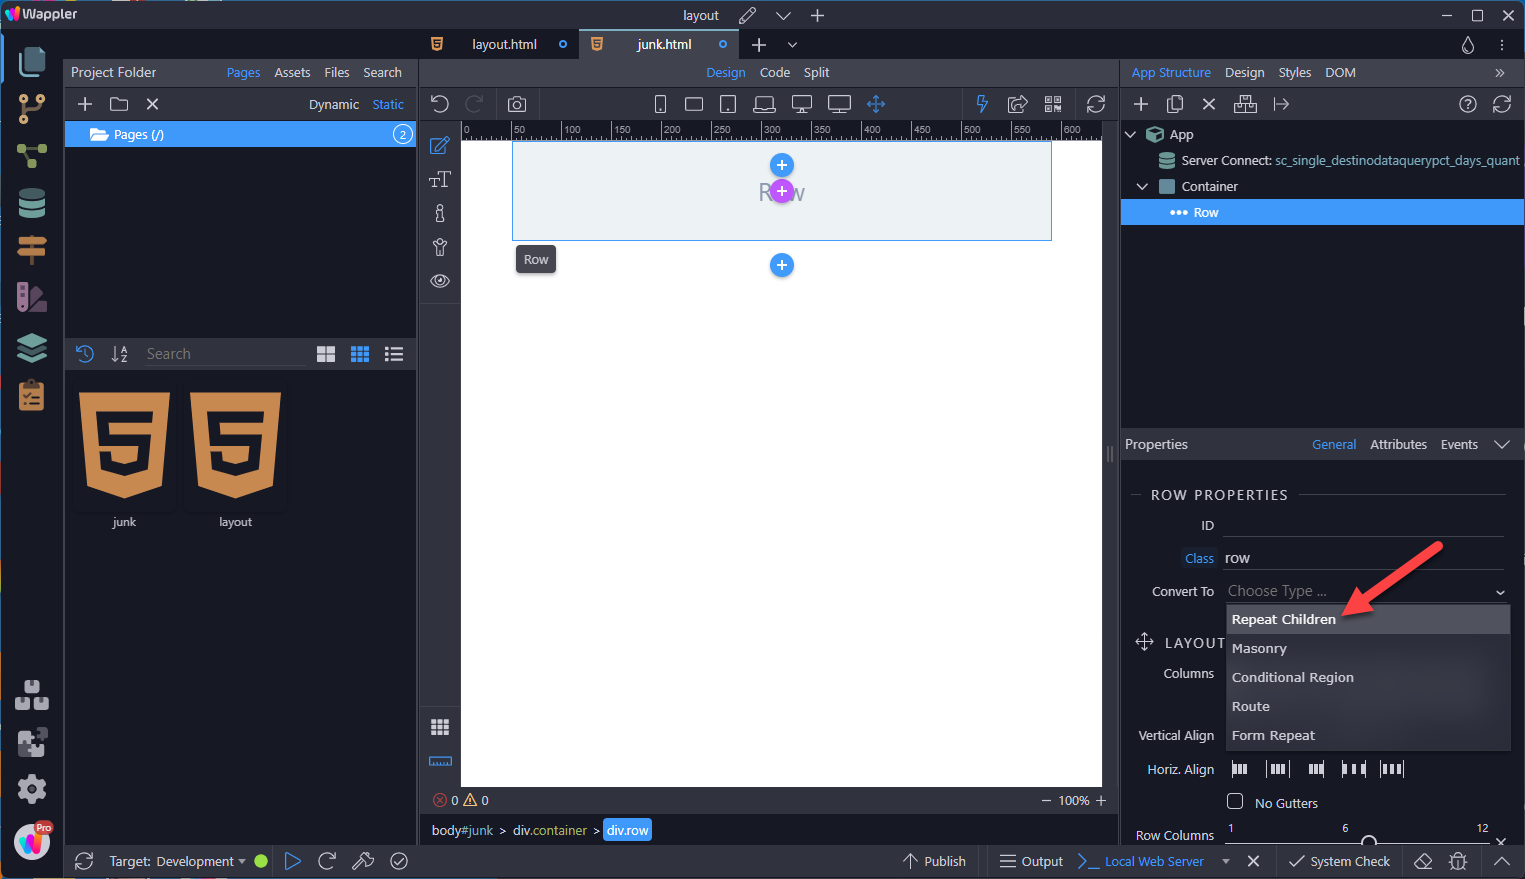Click the Row Columns slider handle
The width and height of the screenshot is (1525, 879).
(1368, 841)
